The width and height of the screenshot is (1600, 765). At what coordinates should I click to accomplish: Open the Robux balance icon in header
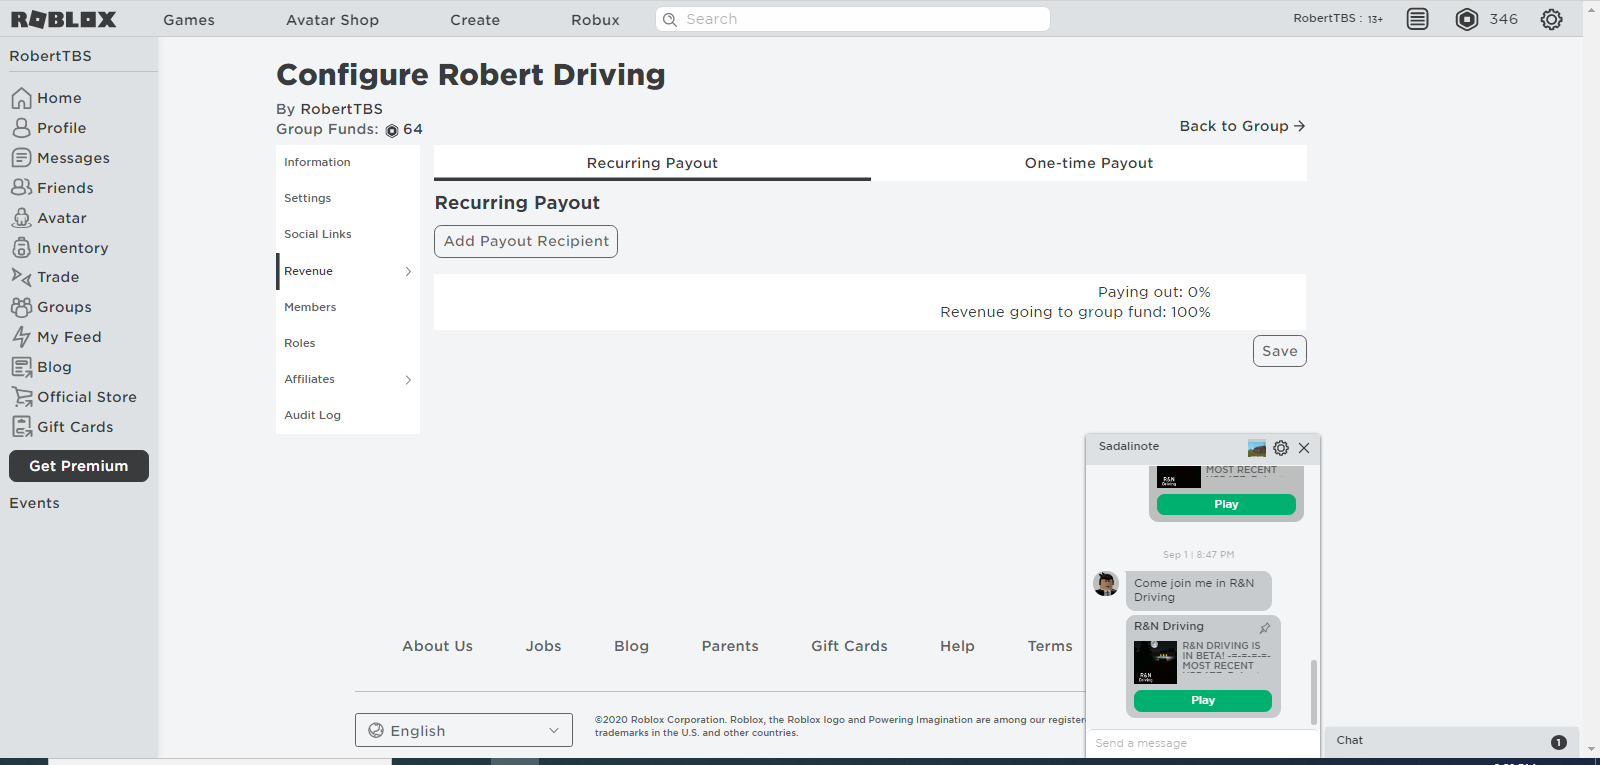click(1466, 19)
